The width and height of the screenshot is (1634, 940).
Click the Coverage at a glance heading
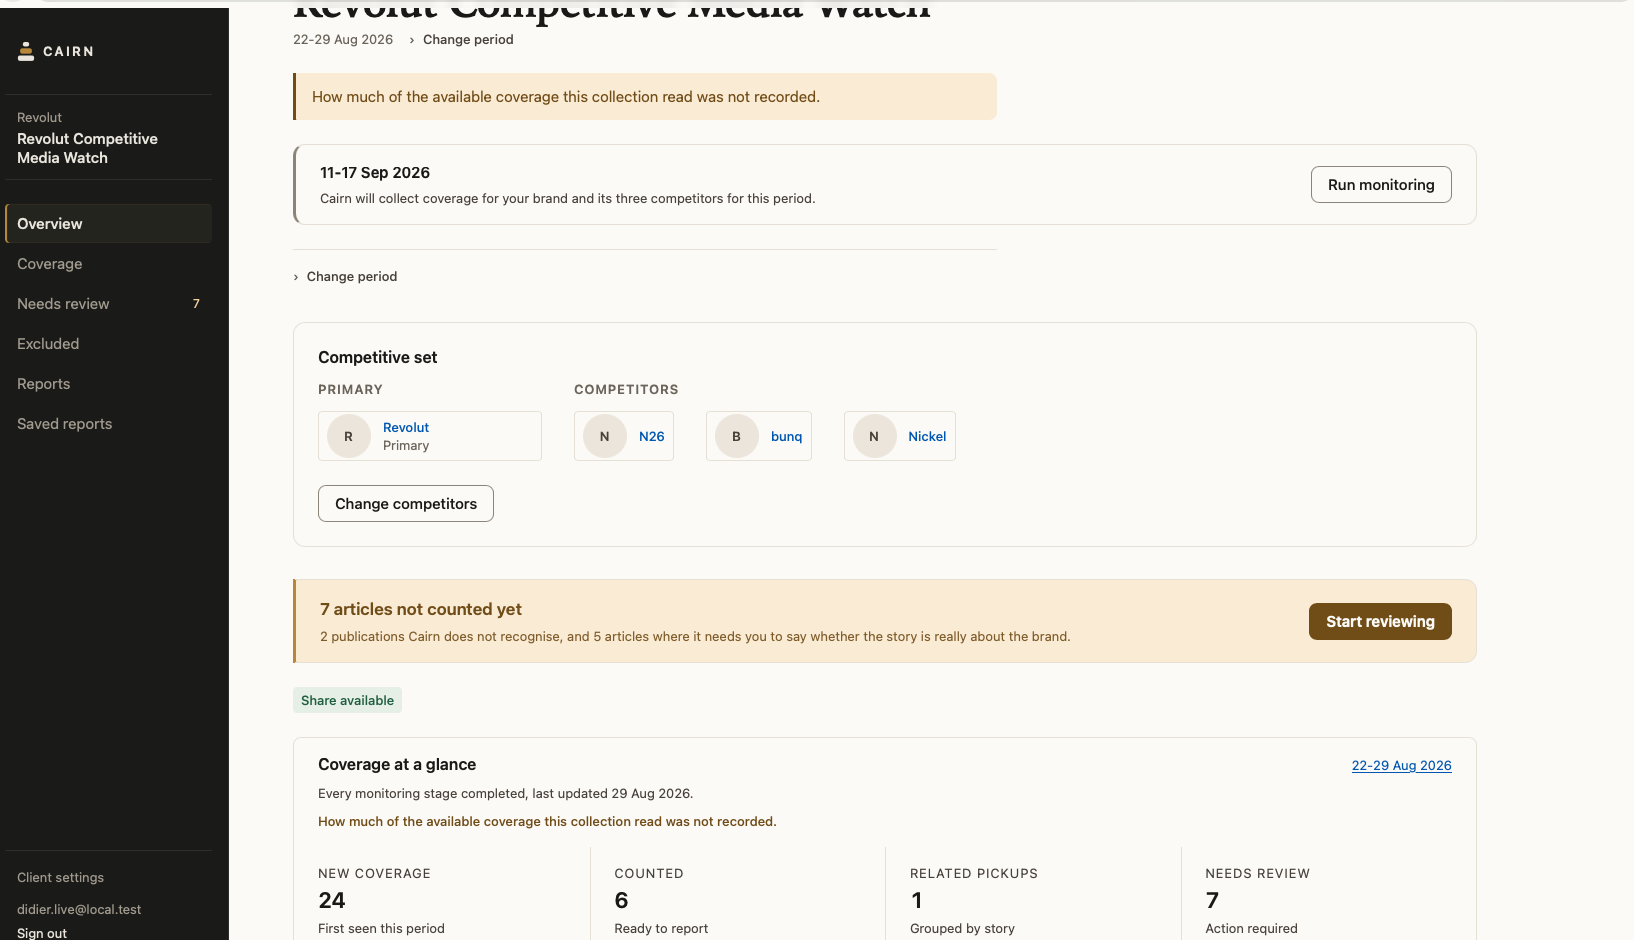397,765
